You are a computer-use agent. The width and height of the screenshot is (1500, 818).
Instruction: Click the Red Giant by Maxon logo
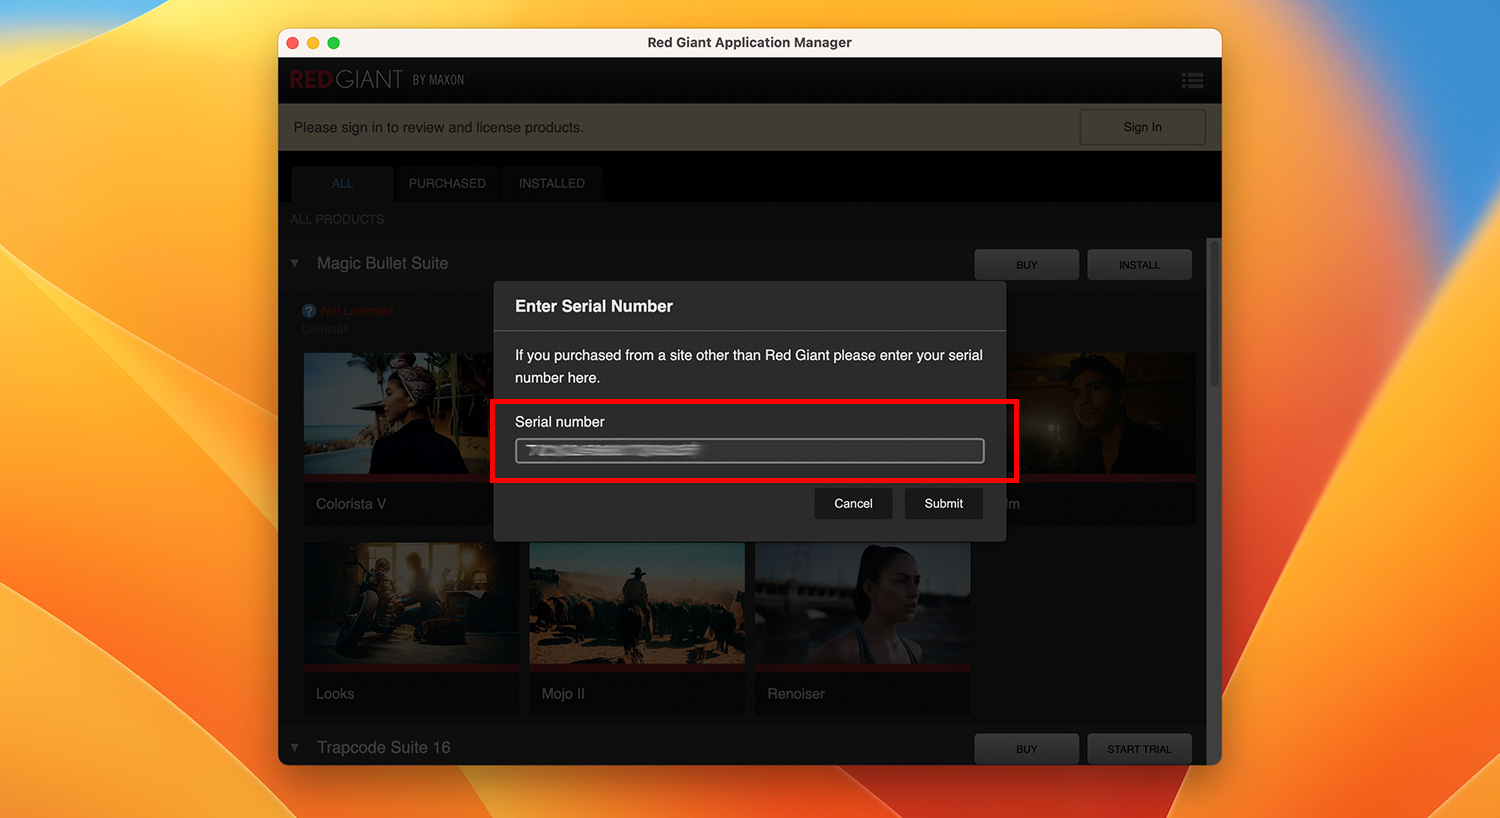click(x=376, y=80)
